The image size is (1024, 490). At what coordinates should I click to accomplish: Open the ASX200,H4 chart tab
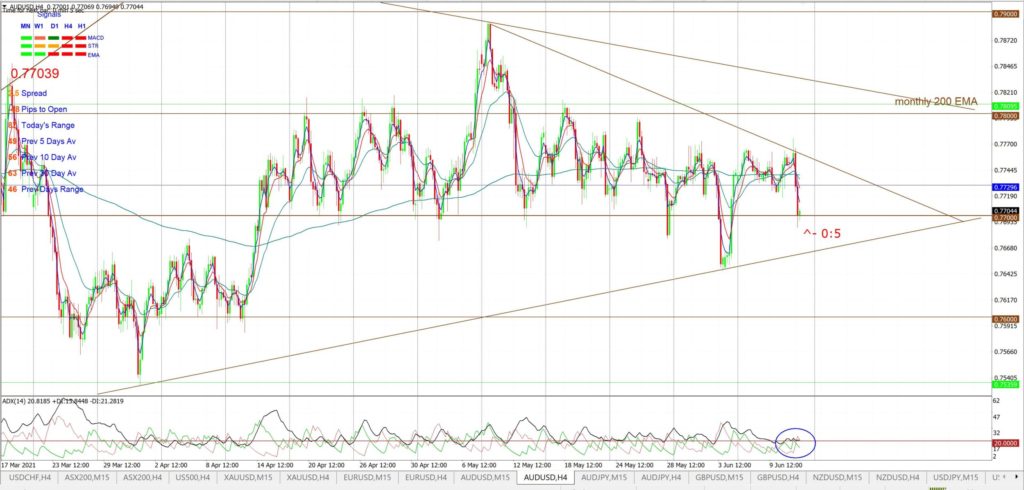pyautogui.click(x=142, y=478)
